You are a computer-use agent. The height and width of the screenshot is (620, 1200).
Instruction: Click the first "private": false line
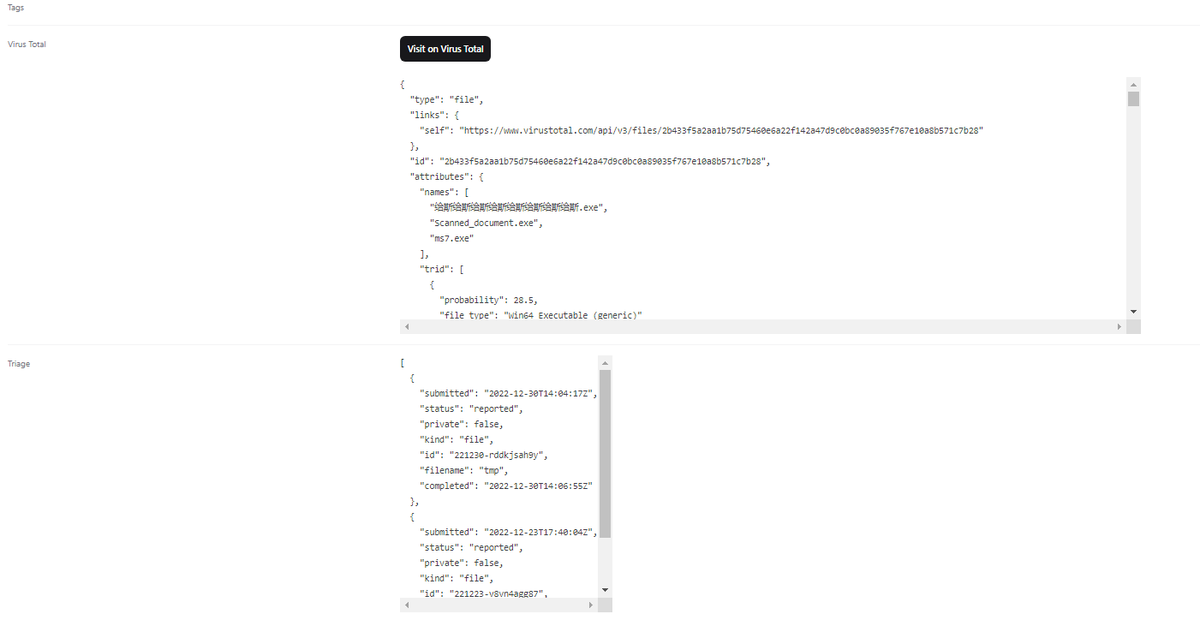point(462,424)
